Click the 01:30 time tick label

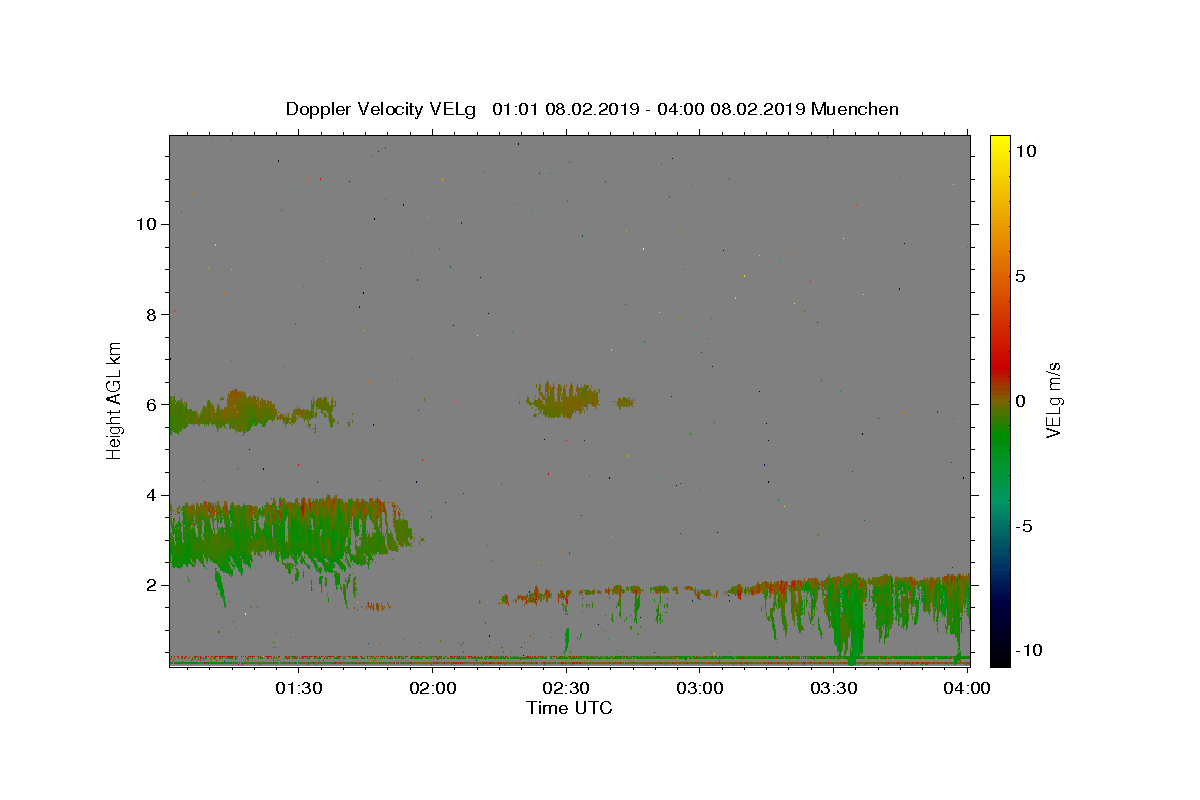(x=298, y=688)
